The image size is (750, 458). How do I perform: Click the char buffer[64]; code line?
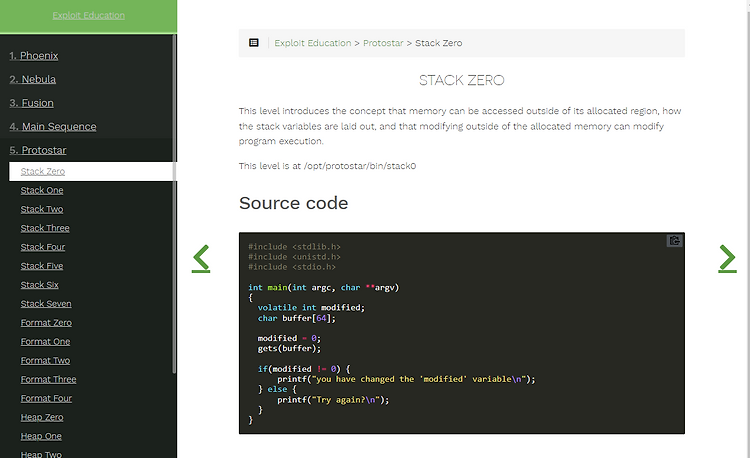[297, 318]
